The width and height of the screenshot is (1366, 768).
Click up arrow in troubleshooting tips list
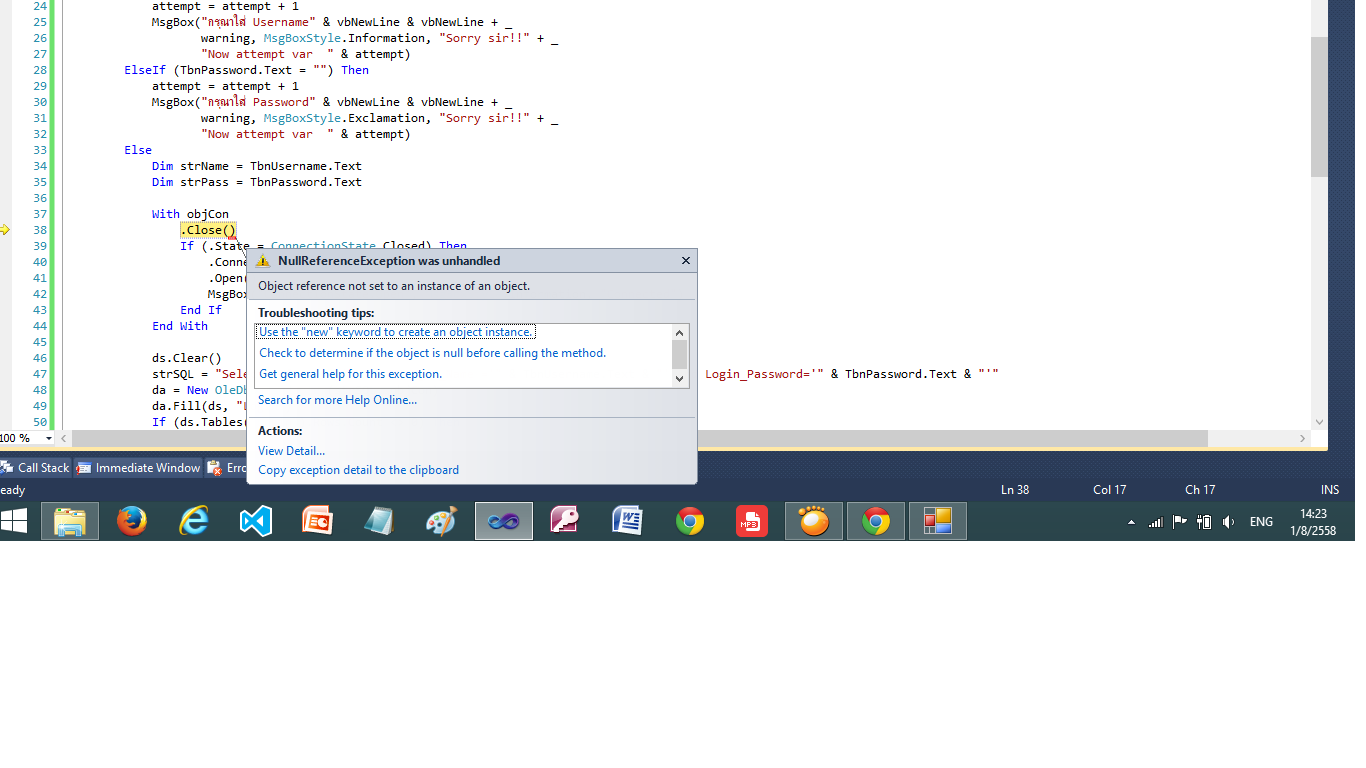coord(680,332)
